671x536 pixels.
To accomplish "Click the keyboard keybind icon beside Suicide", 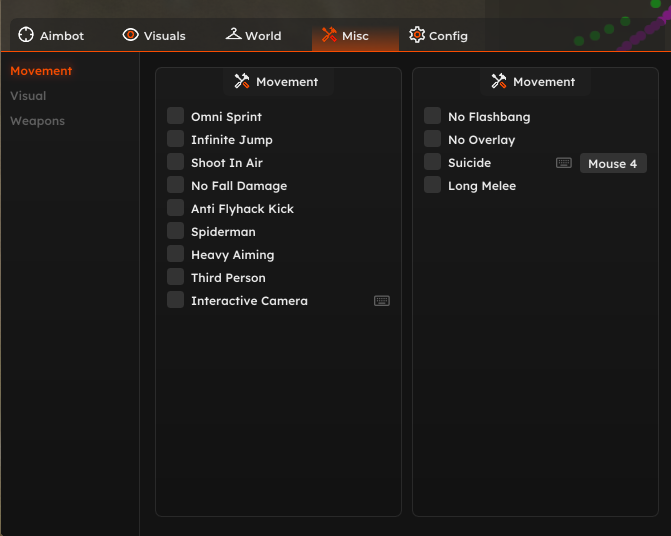I will coord(564,163).
